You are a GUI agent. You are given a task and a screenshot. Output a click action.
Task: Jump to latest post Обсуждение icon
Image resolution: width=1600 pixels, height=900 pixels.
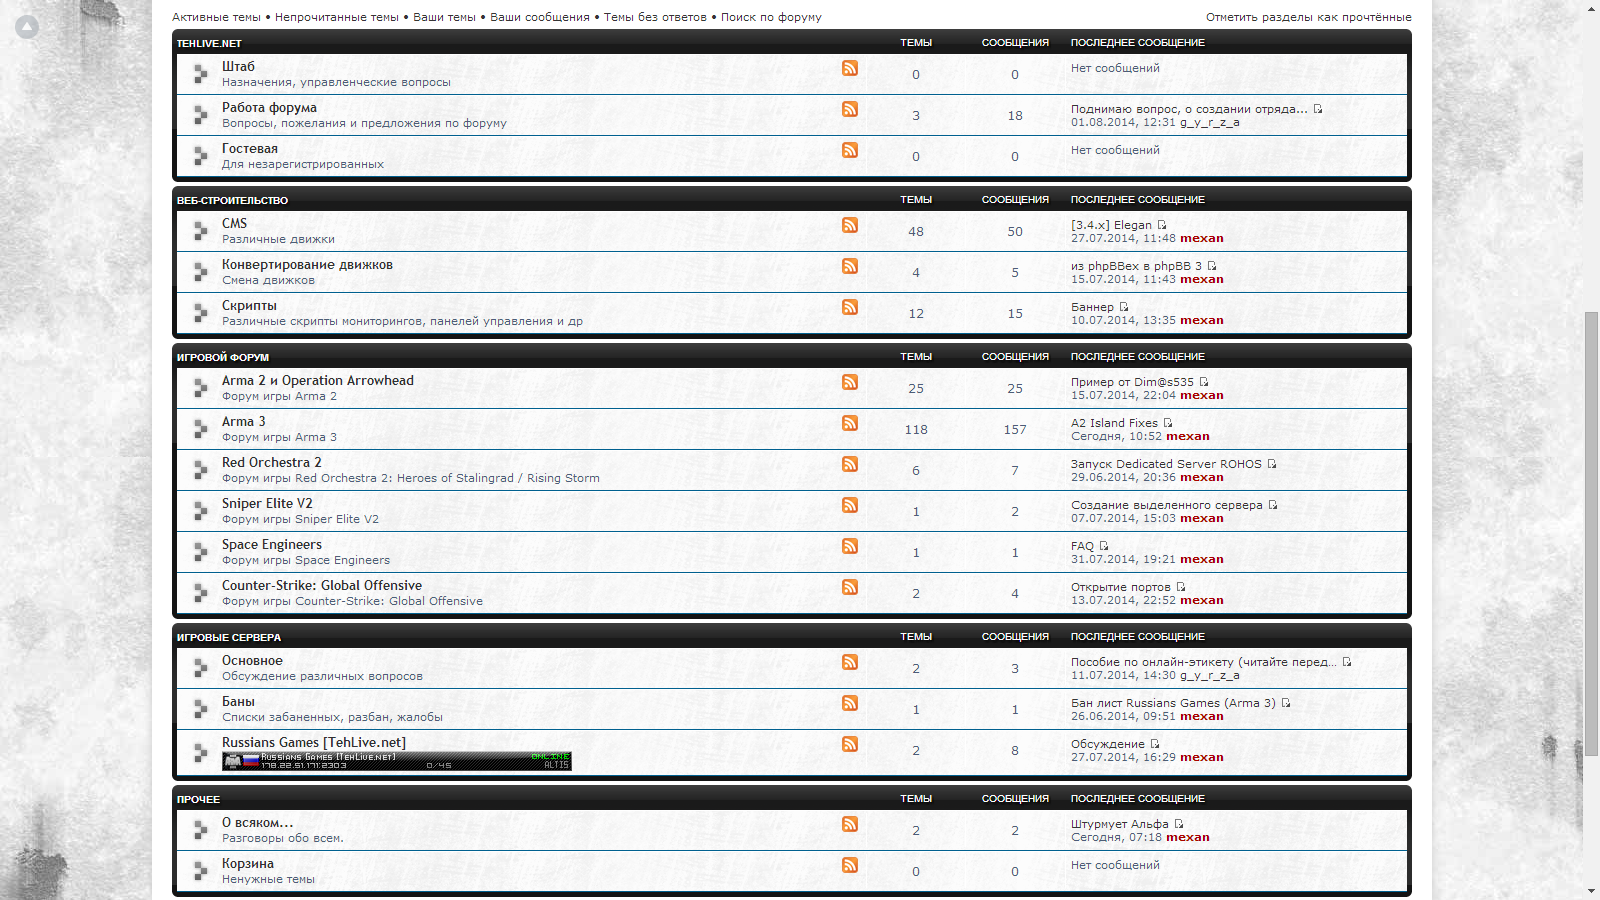click(1155, 744)
